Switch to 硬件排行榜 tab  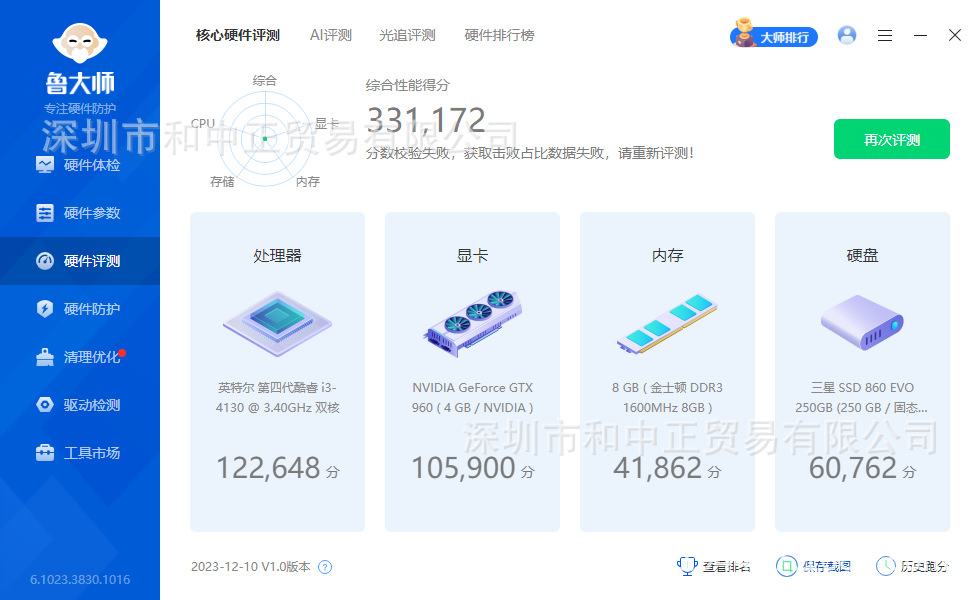pyautogui.click(x=499, y=35)
